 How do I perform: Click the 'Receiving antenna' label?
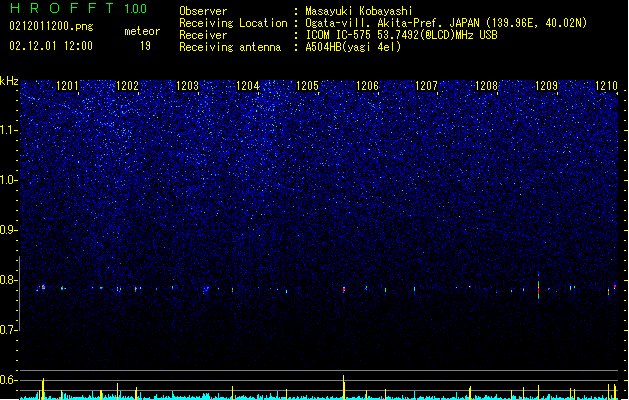click(x=230, y=47)
